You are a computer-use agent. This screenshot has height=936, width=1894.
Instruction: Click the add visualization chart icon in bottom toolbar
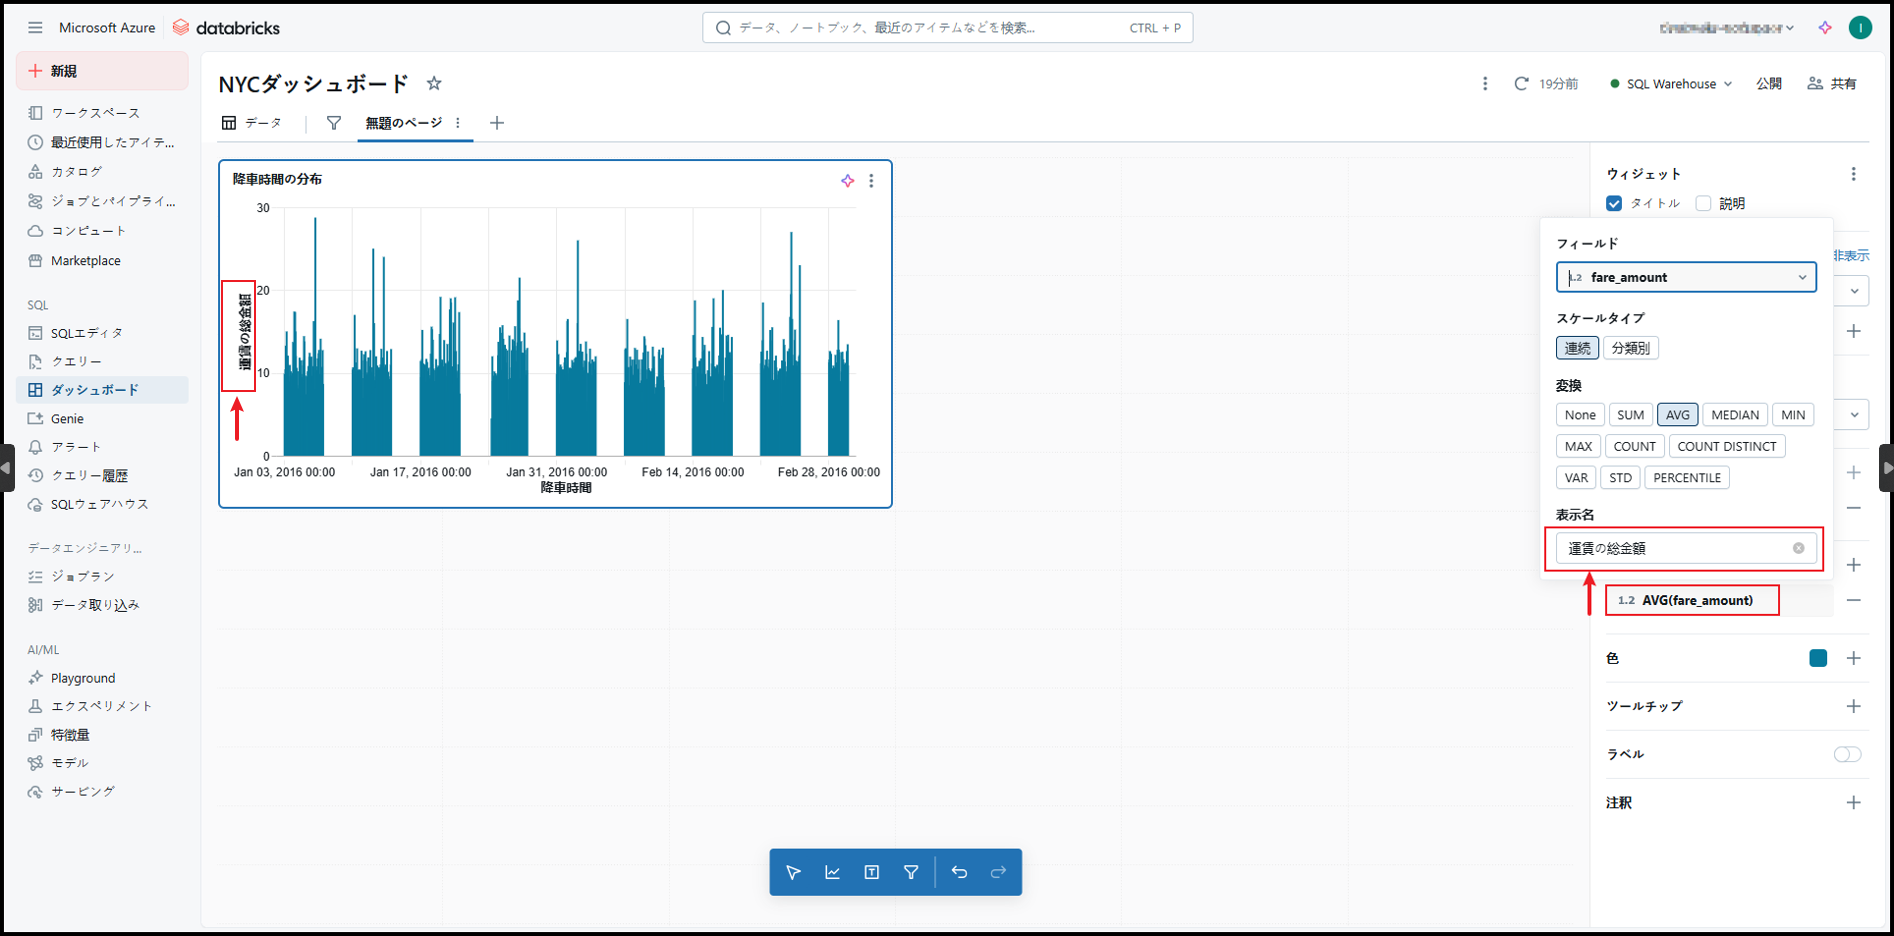pos(832,872)
